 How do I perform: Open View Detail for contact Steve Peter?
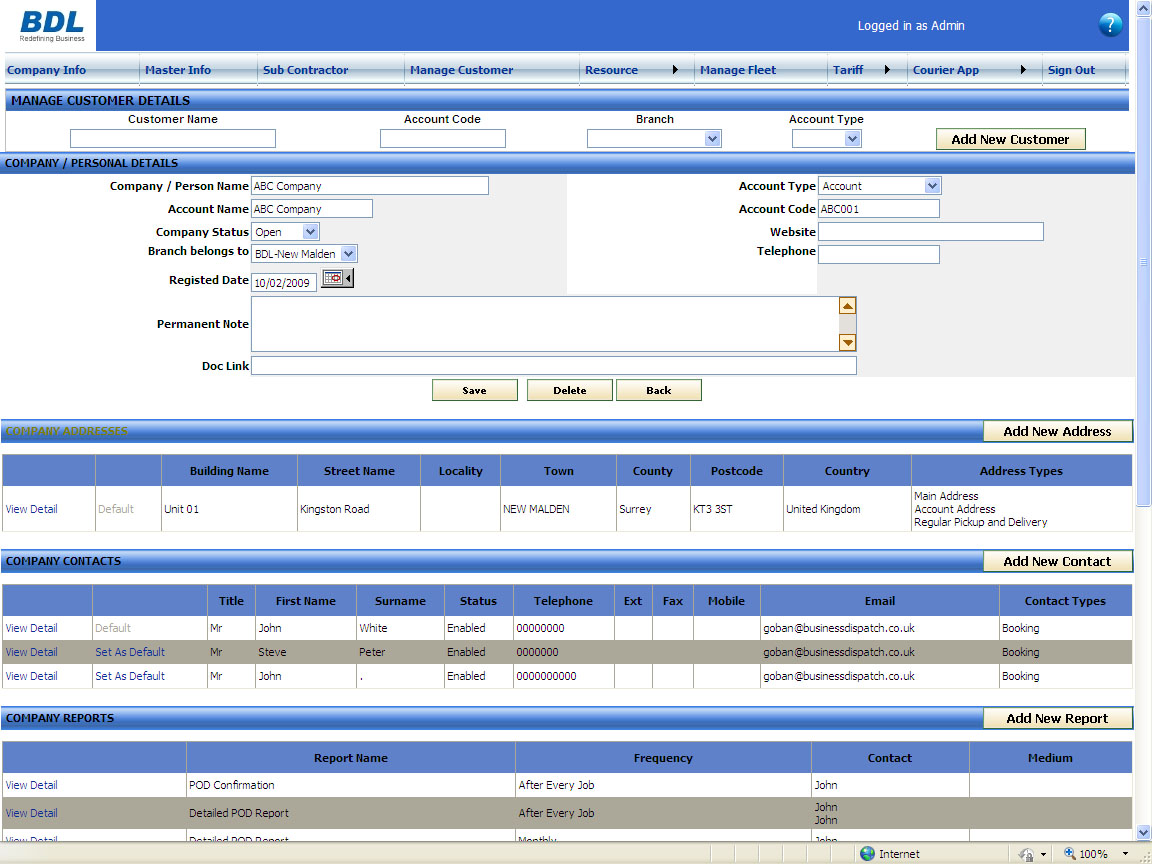pos(32,652)
